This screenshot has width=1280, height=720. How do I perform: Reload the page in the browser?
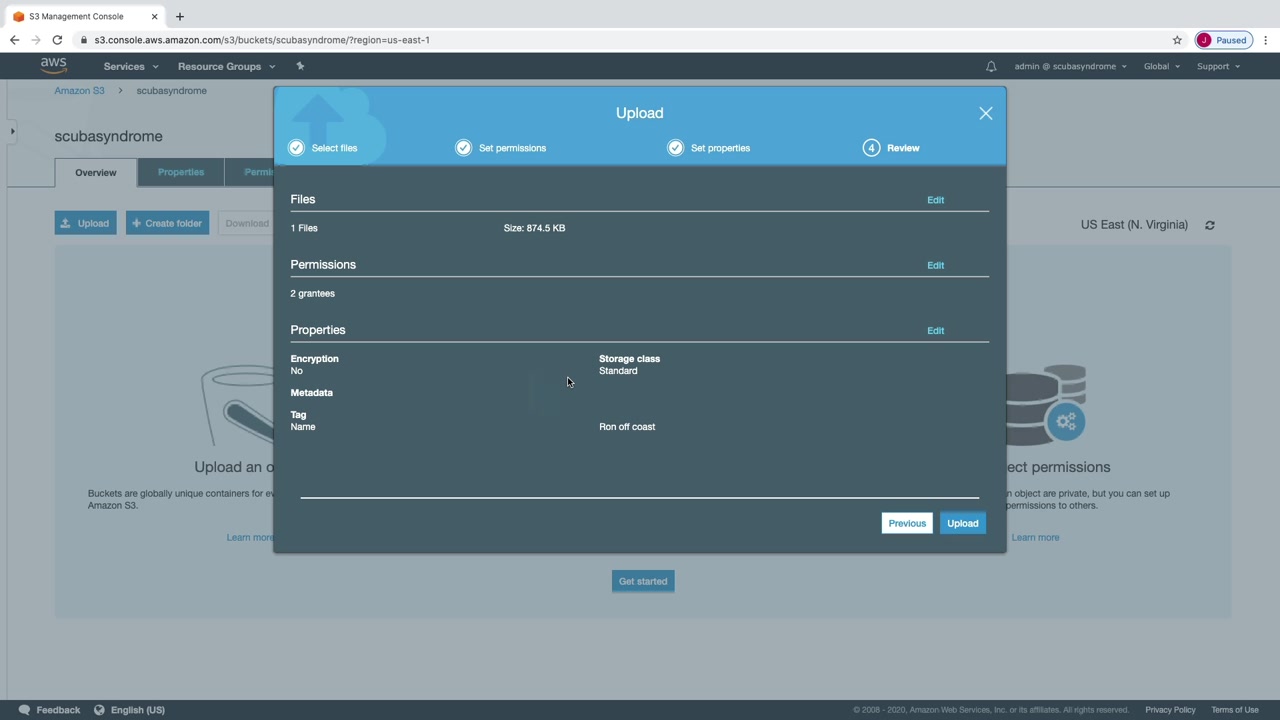(x=57, y=40)
